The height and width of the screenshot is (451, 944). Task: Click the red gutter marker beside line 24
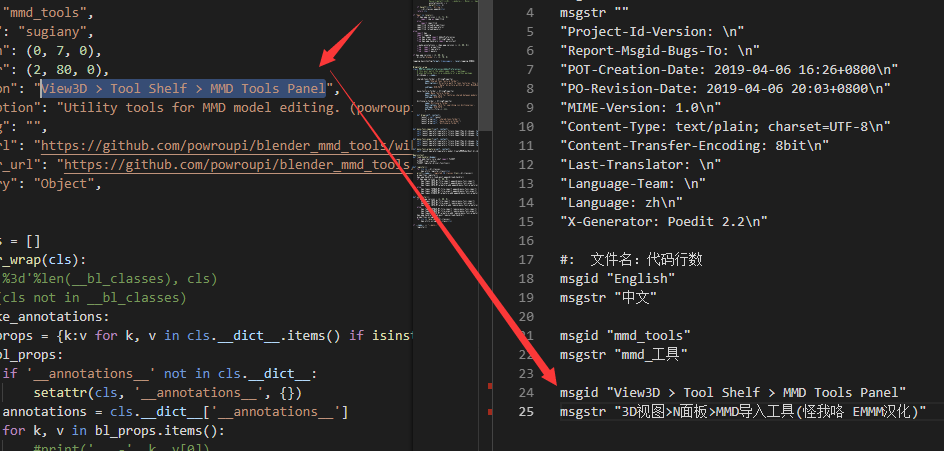click(489, 386)
